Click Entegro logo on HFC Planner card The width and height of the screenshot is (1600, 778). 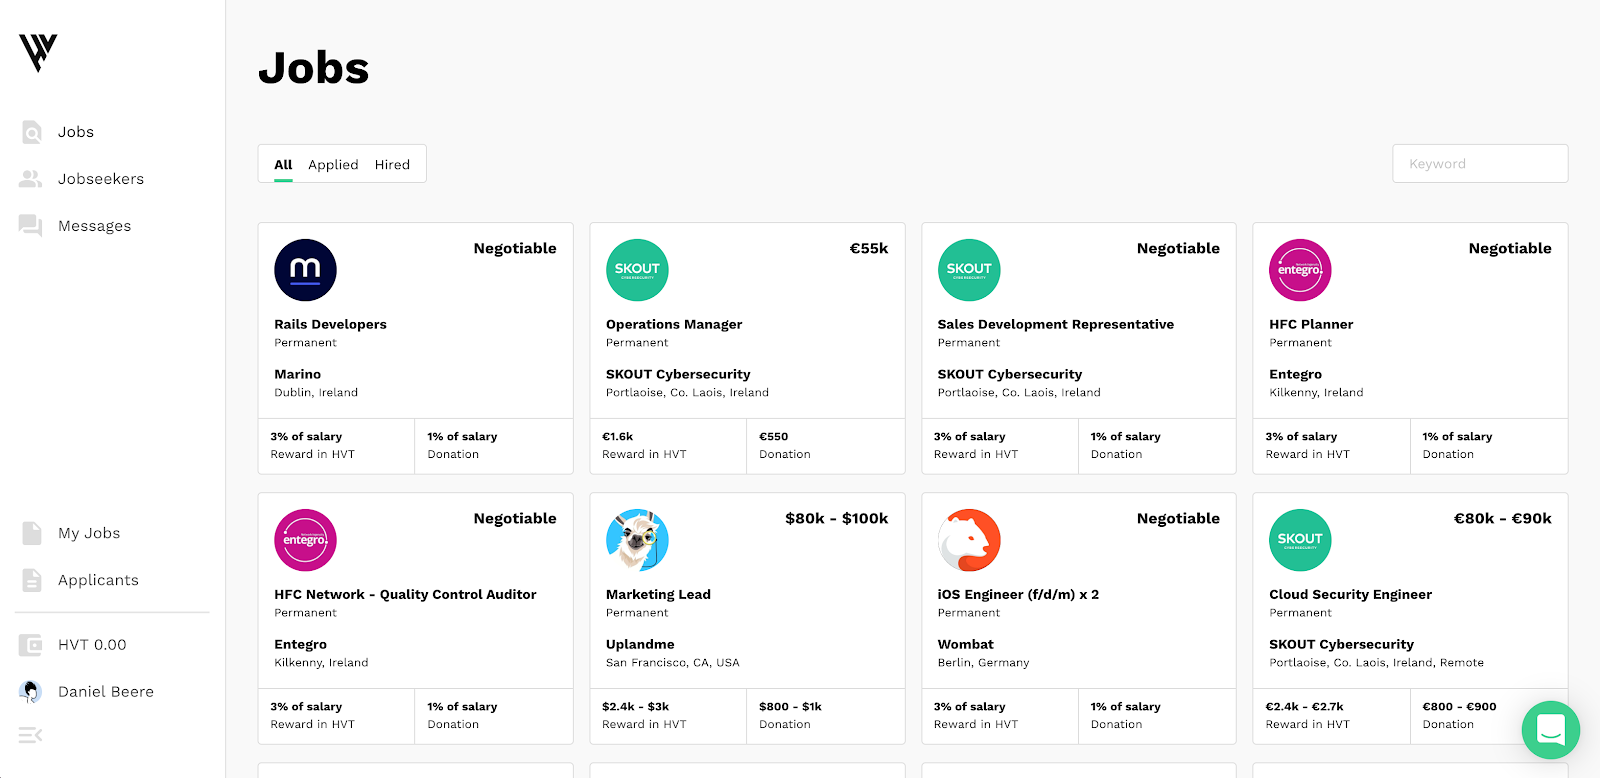tap(1300, 270)
